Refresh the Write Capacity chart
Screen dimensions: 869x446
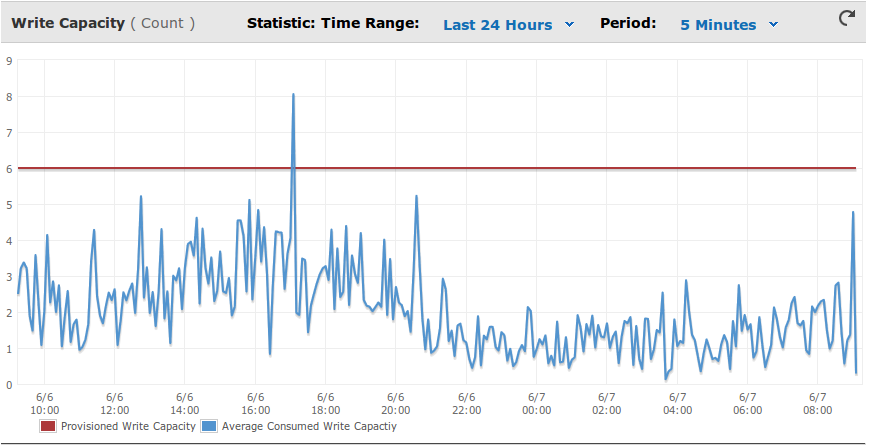tap(846, 18)
